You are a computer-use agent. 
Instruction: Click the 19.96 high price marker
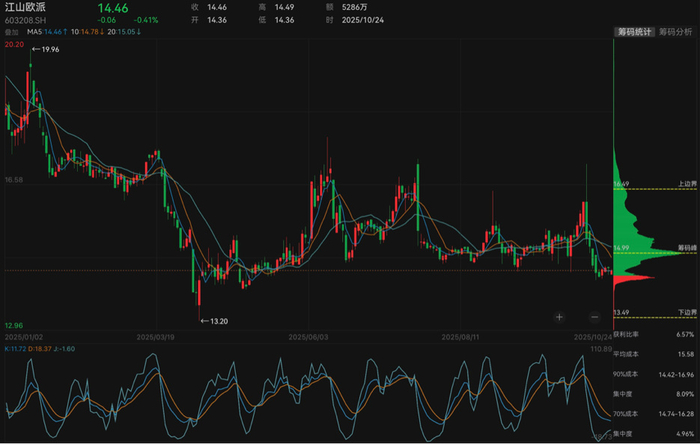pos(50,48)
